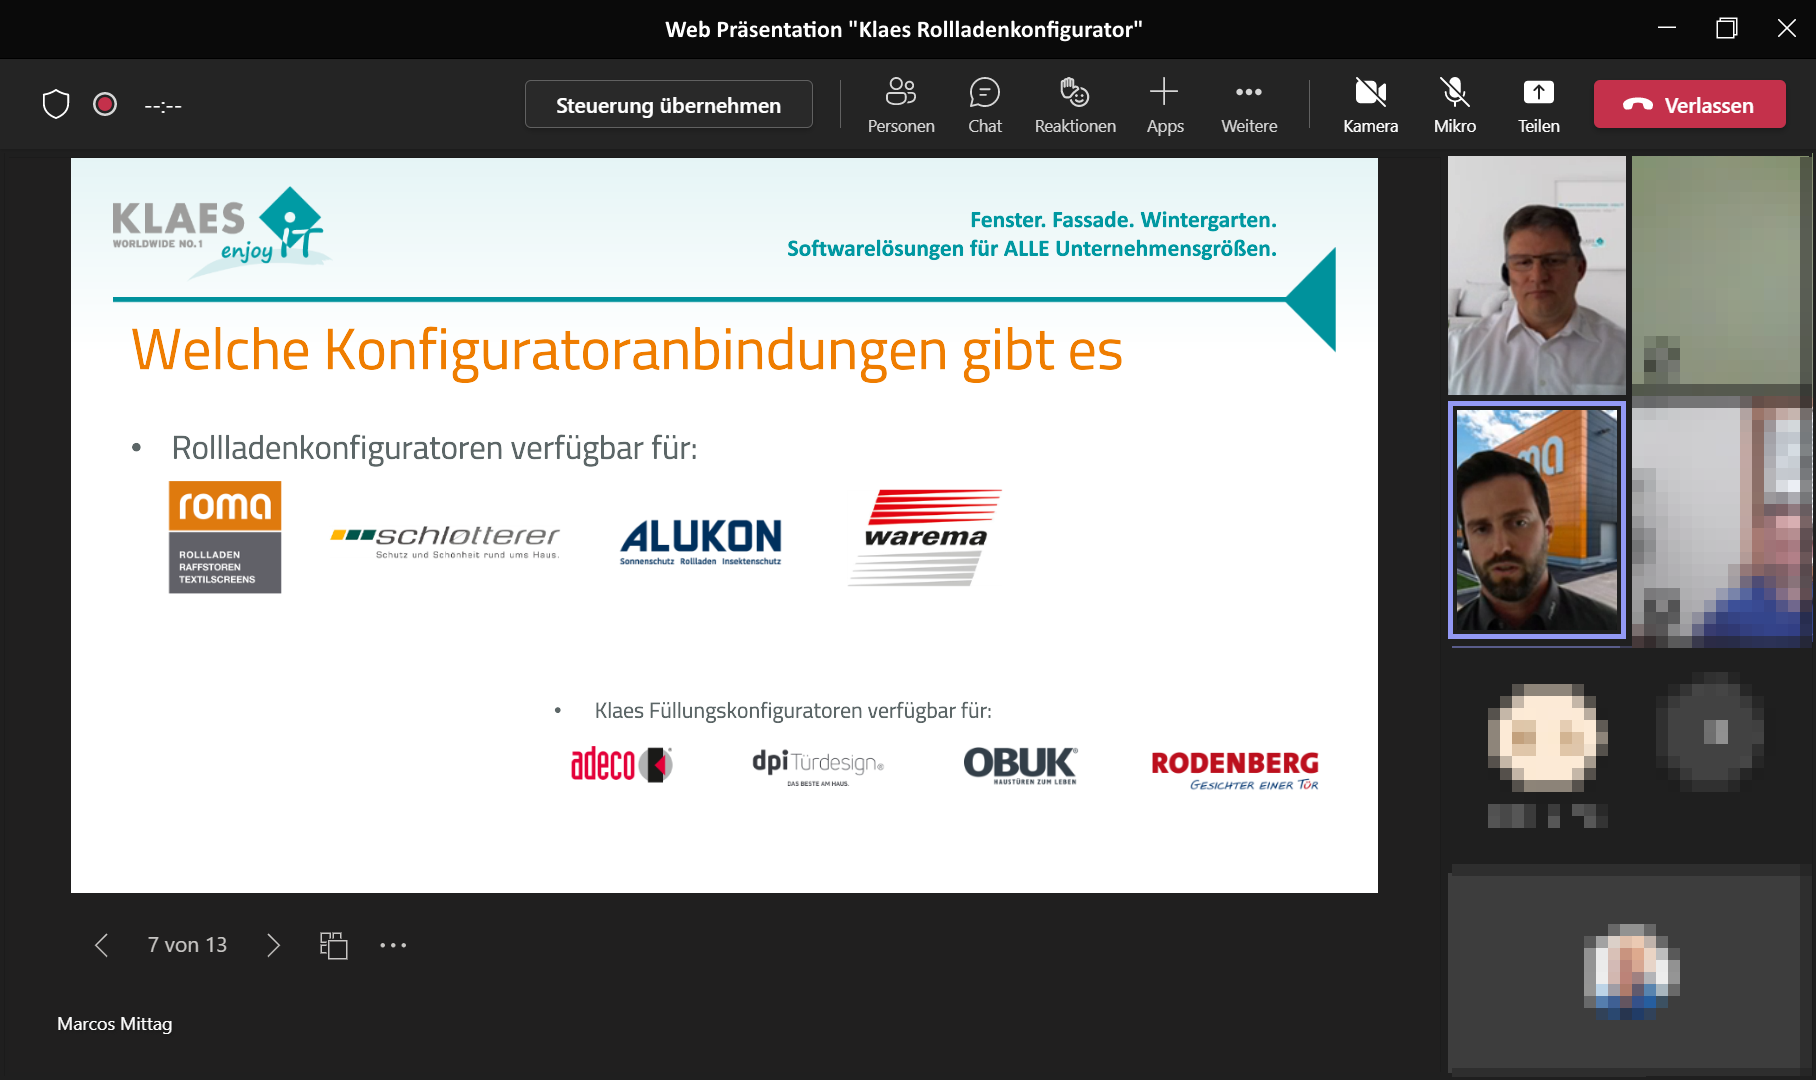The height and width of the screenshot is (1080, 1816).
Task: Click the OBUK logo on slide
Action: [1021, 766]
